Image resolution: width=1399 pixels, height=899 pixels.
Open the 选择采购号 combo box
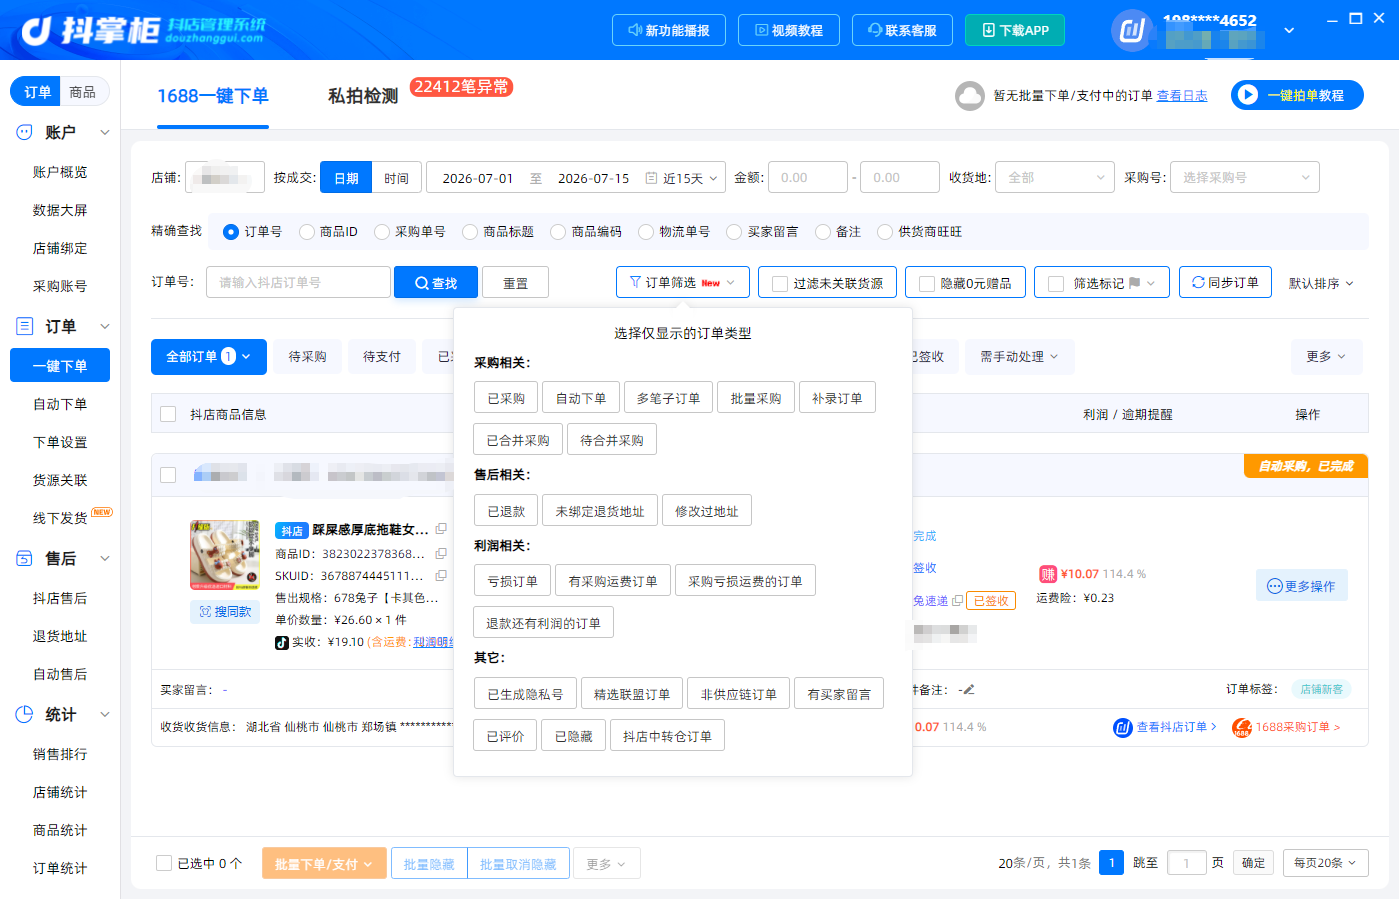(1245, 177)
